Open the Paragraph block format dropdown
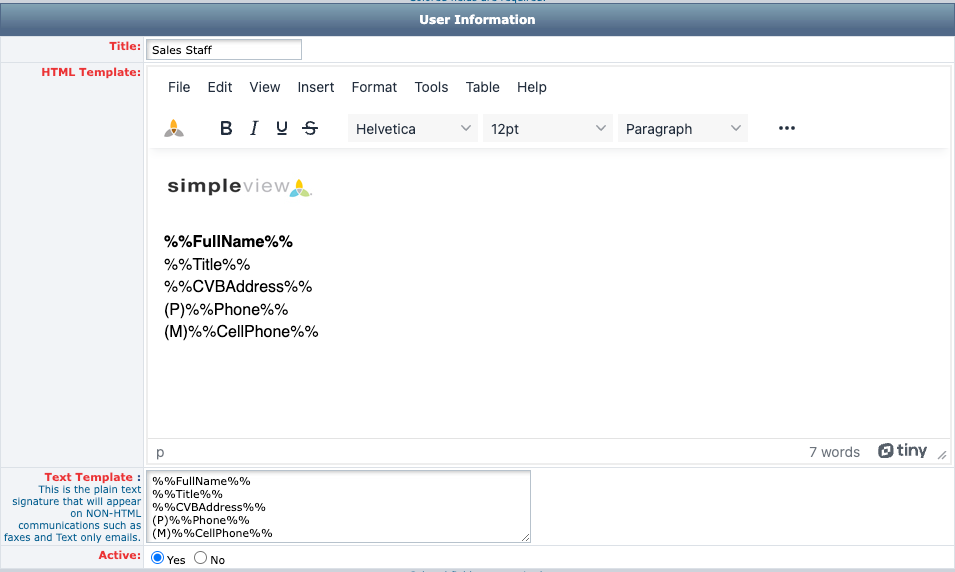 click(683, 129)
